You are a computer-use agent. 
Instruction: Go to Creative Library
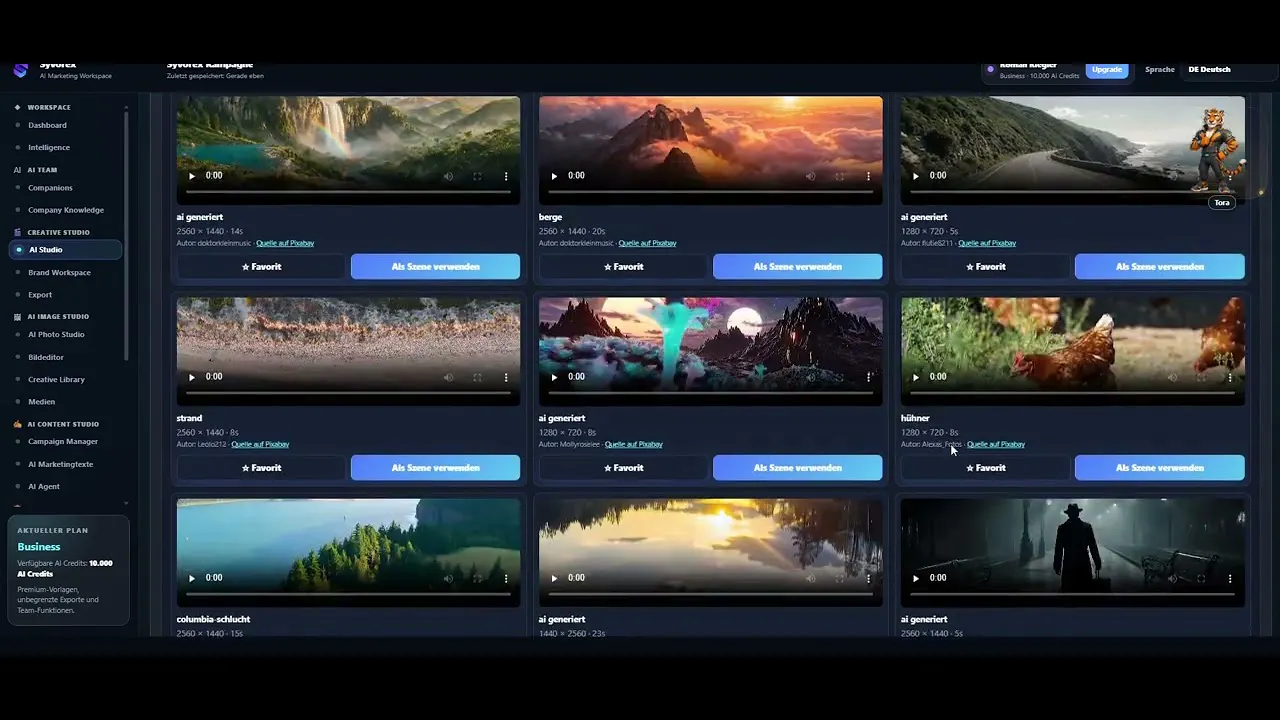coord(56,379)
